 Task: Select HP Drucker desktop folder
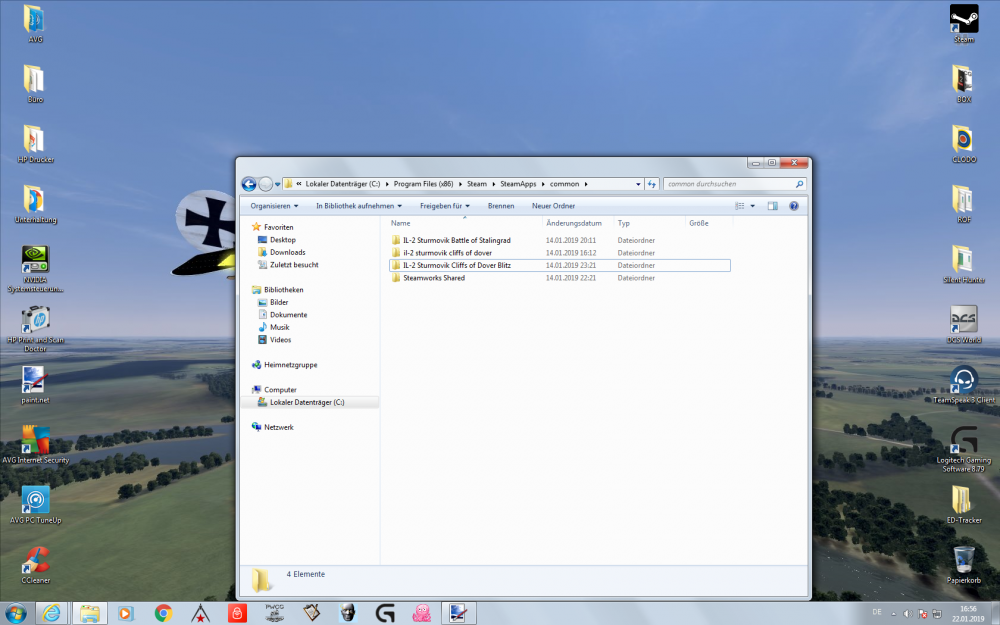pos(35,144)
